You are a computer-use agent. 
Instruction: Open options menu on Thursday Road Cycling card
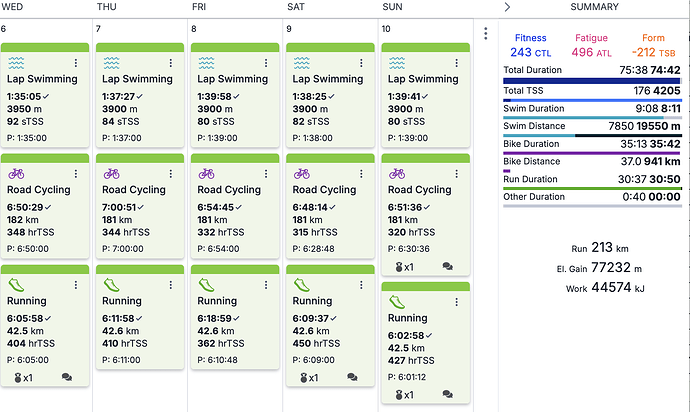pyautogui.click(x=171, y=174)
